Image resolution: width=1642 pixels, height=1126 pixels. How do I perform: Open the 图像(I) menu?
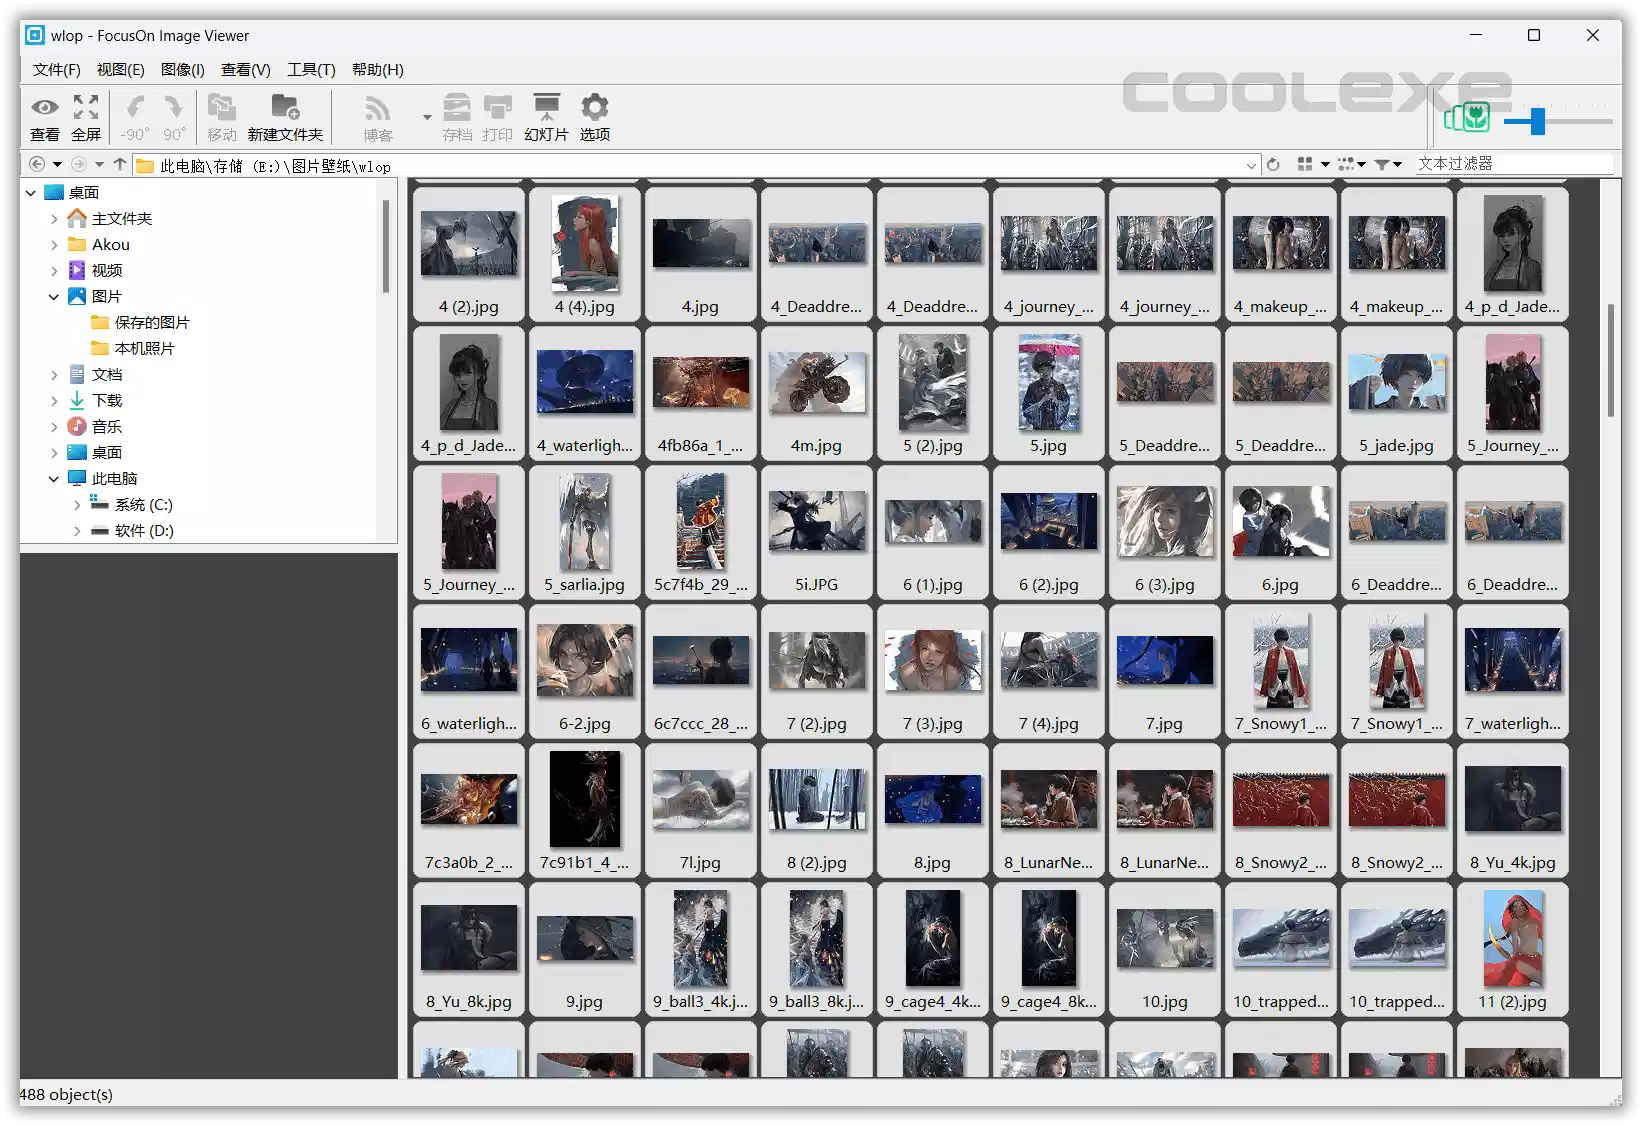tap(182, 70)
